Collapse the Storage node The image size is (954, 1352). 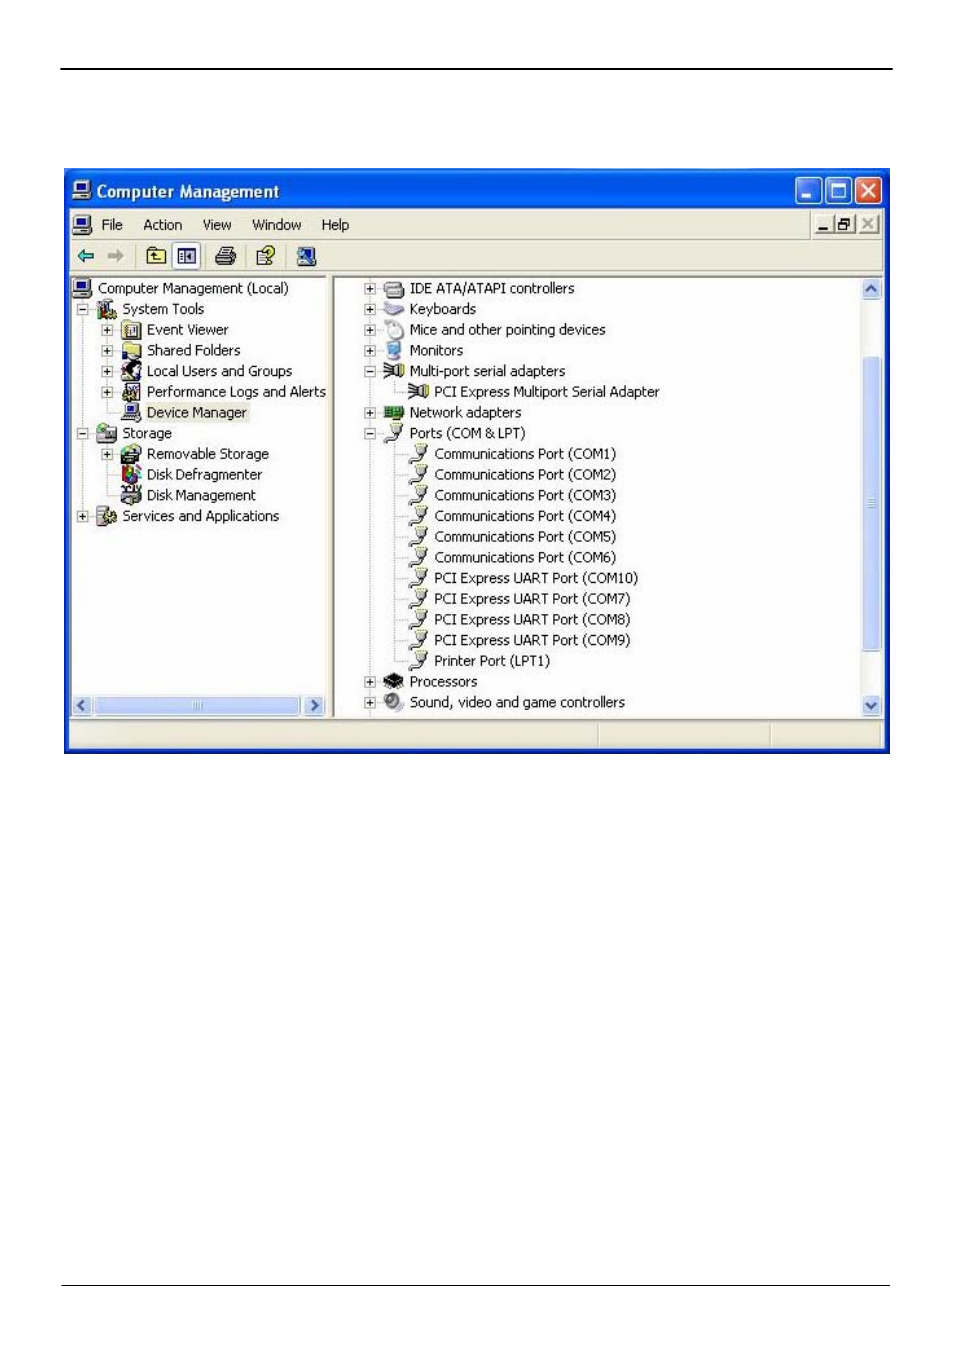tap(83, 433)
